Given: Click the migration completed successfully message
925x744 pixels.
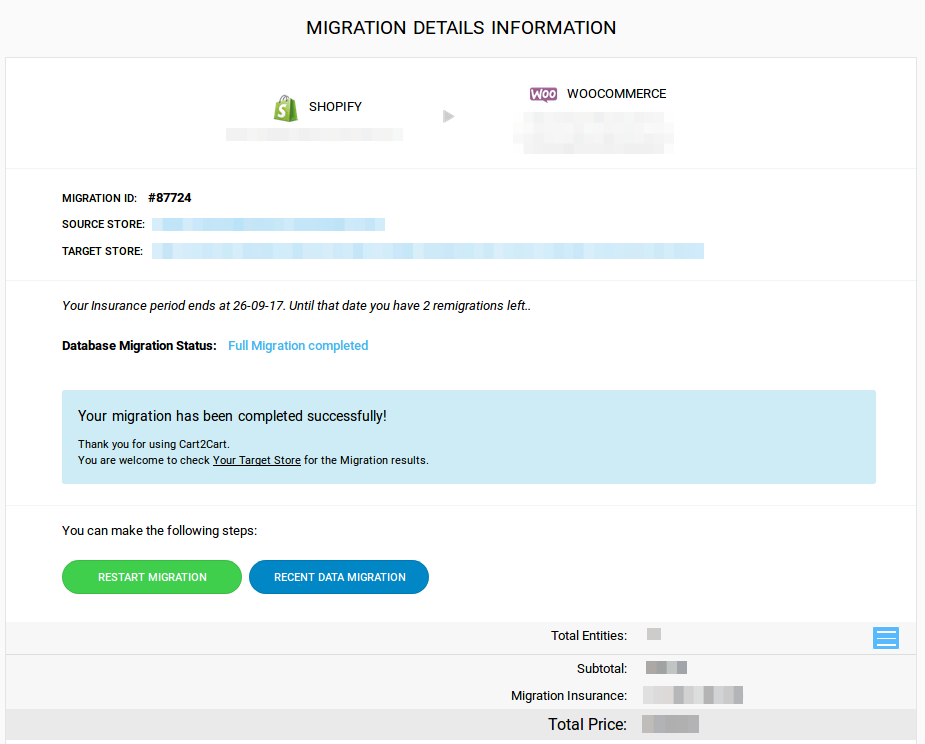Looking at the screenshot, I should click(x=232, y=416).
